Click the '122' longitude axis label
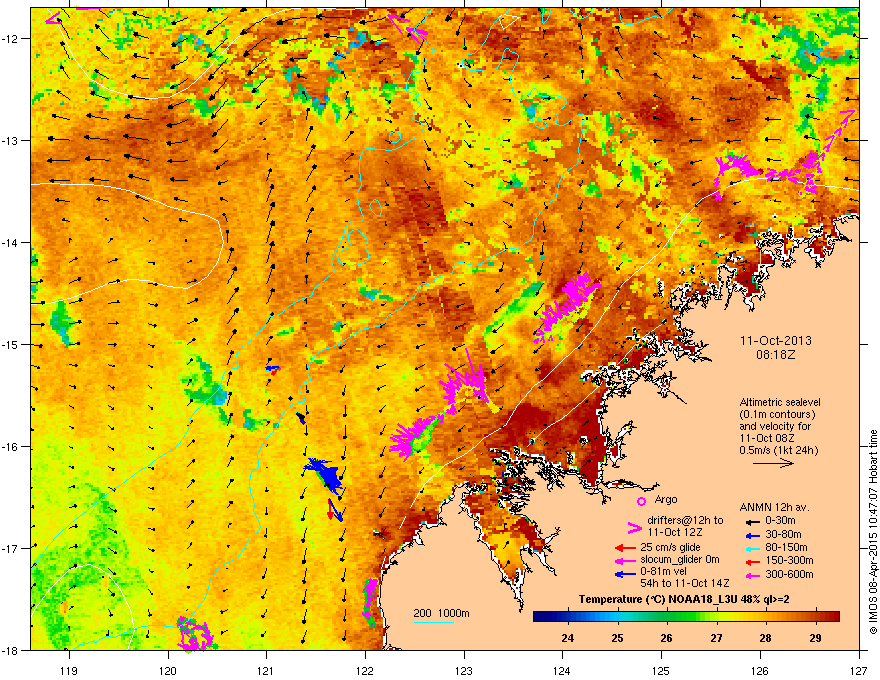The height and width of the screenshot is (680, 880). (x=365, y=671)
